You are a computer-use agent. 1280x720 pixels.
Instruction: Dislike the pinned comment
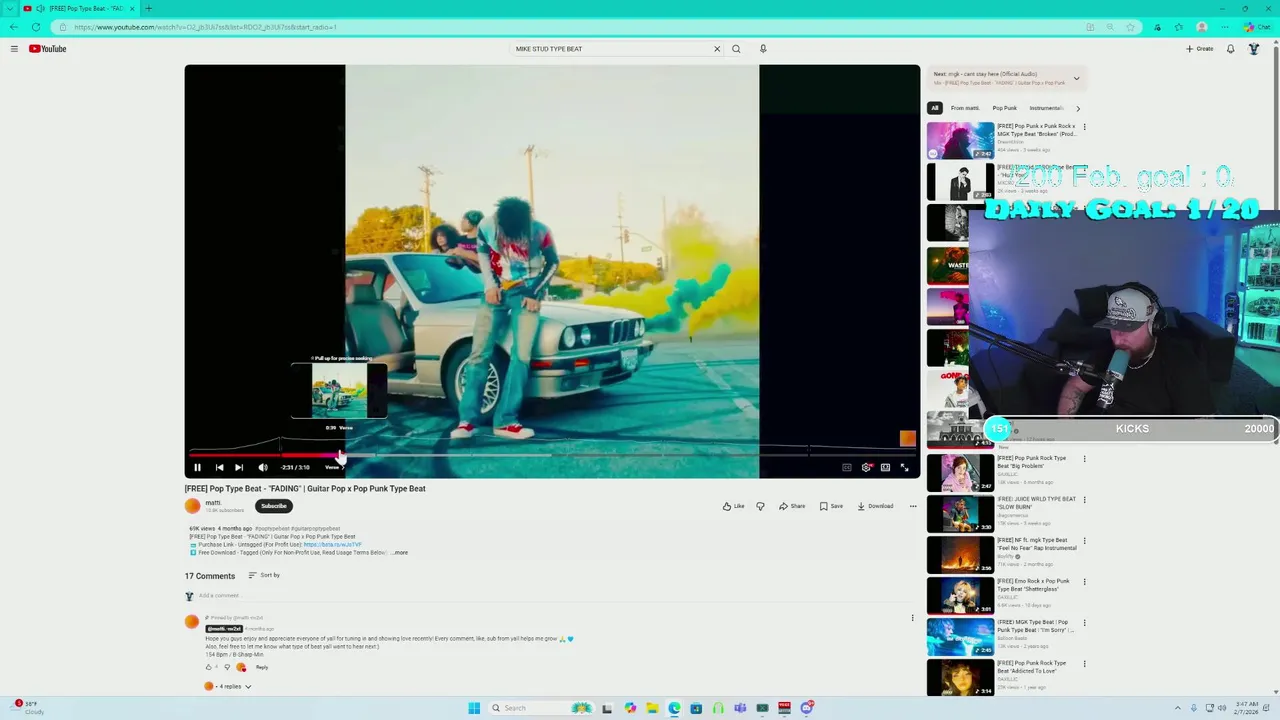(227, 667)
